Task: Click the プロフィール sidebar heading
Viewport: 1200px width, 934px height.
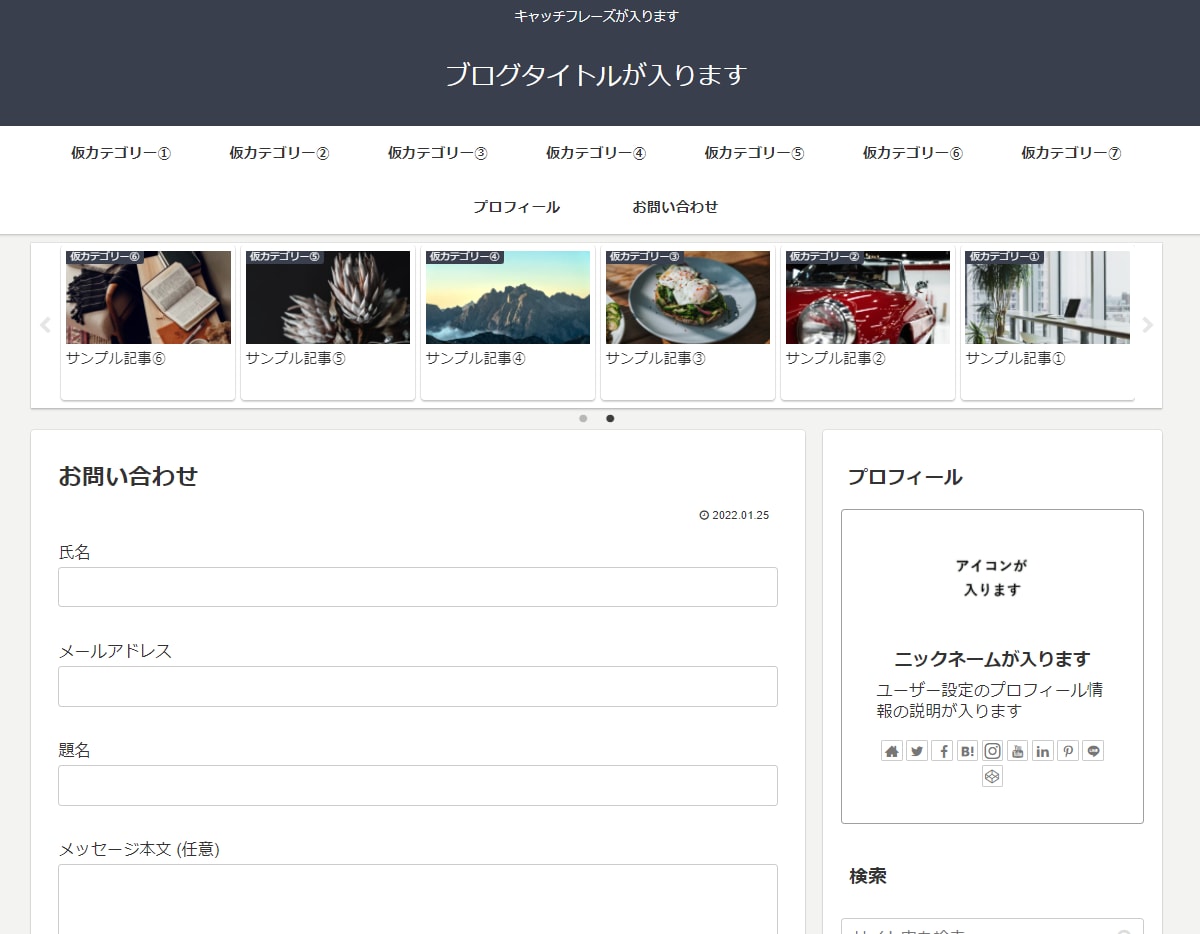Action: (x=905, y=477)
